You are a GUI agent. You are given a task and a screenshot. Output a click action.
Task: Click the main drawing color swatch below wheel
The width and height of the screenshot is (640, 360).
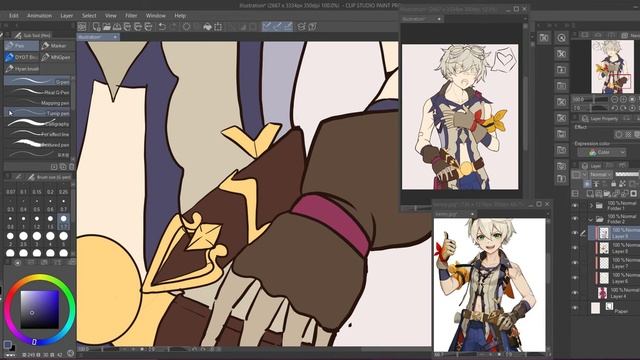click(x=7, y=344)
